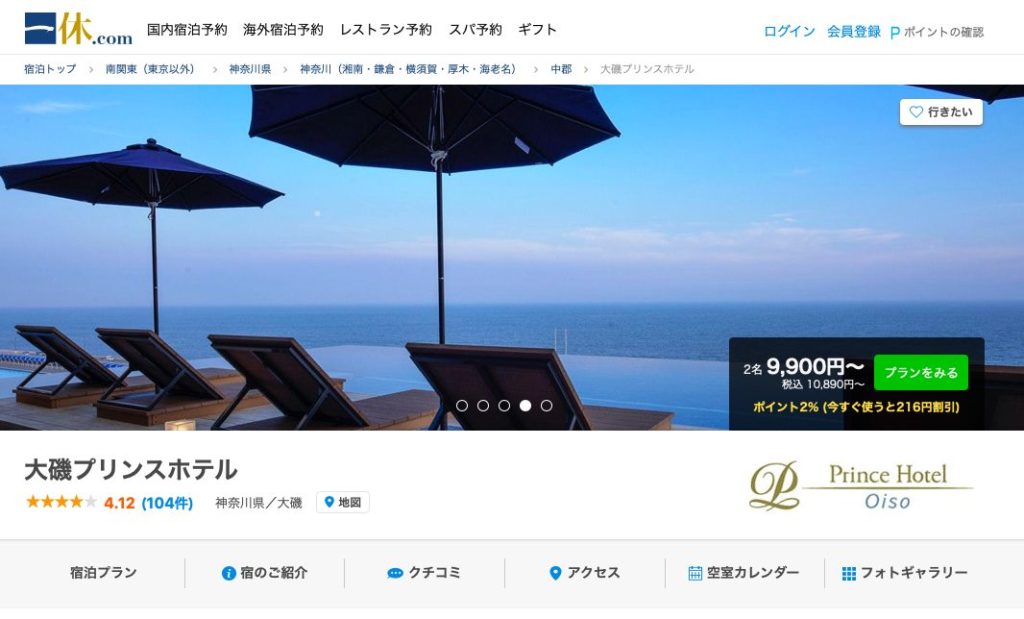The image size is (1024, 619).
Task: Open アクセス location pin tab
Action: click(555, 573)
